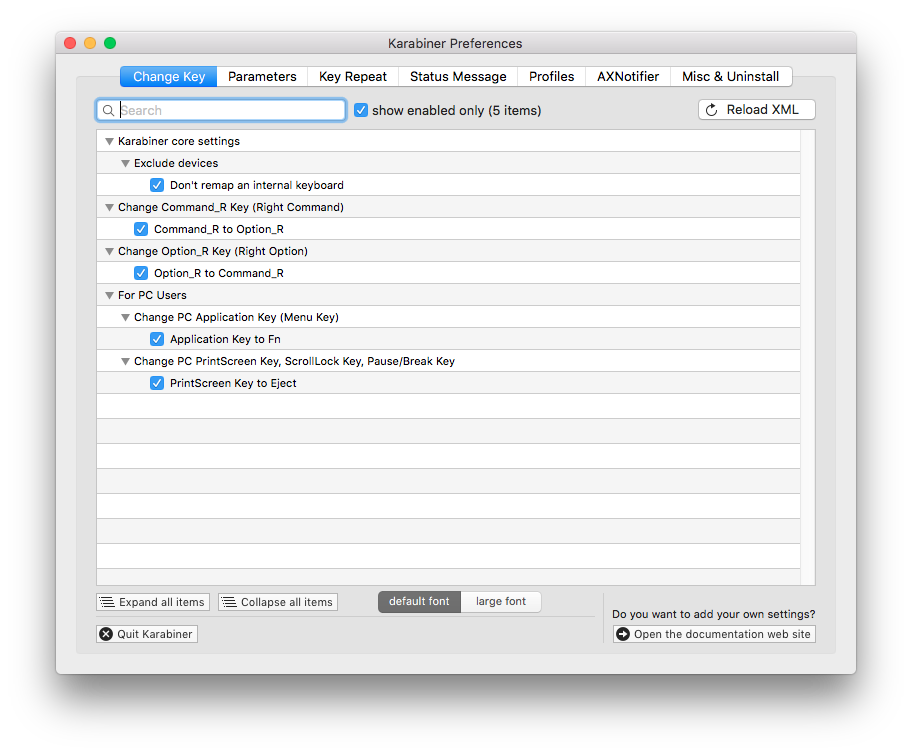Collapse Change Option_R Key group
This screenshot has width=912, height=754.
click(x=109, y=251)
